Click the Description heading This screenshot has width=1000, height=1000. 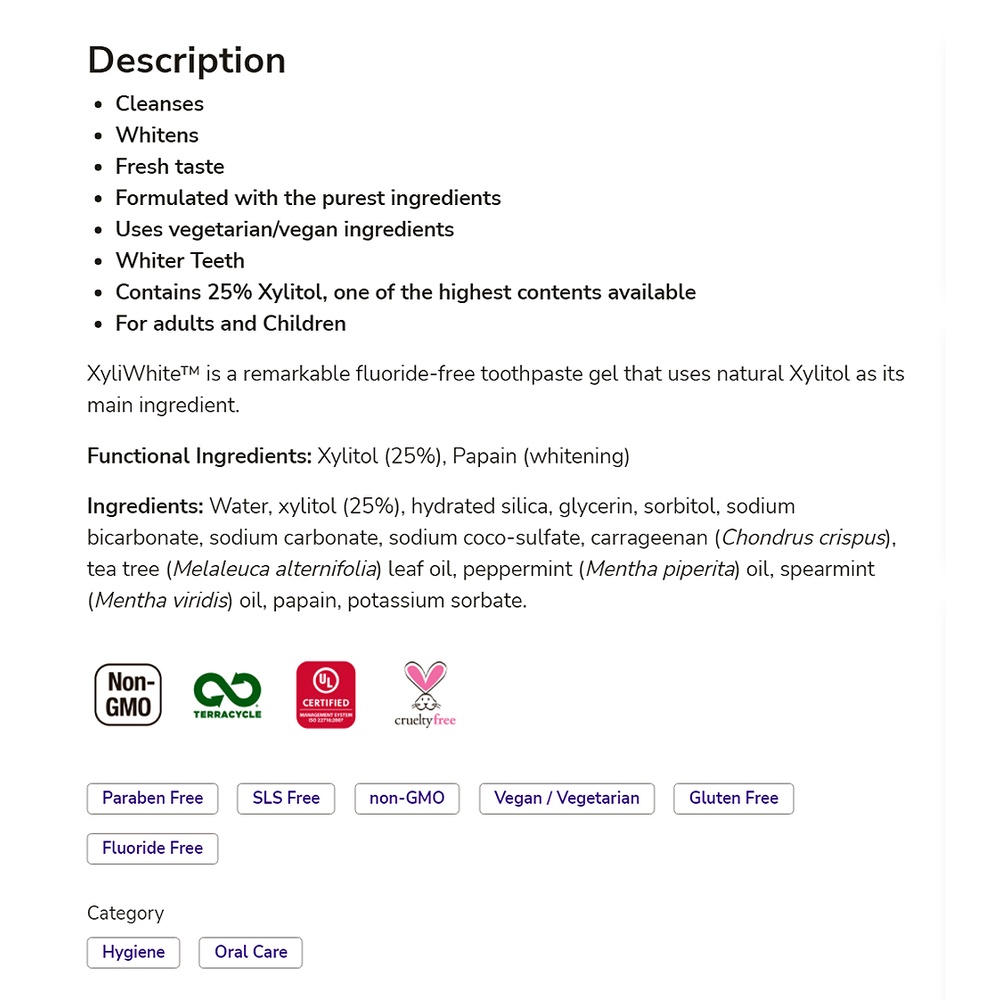[x=187, y=60]
